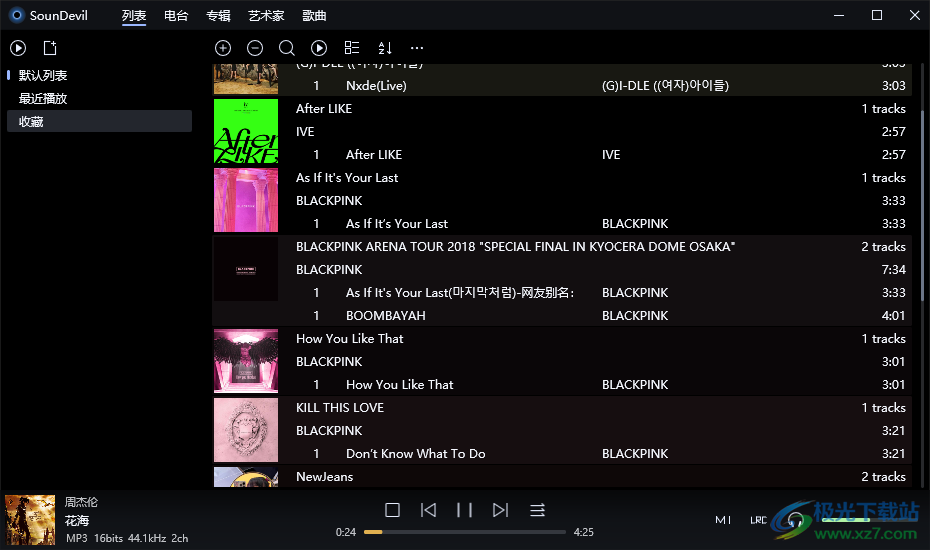
Task: Click the As If It's Your Last album cover
Action: click(x=246, y=200)
